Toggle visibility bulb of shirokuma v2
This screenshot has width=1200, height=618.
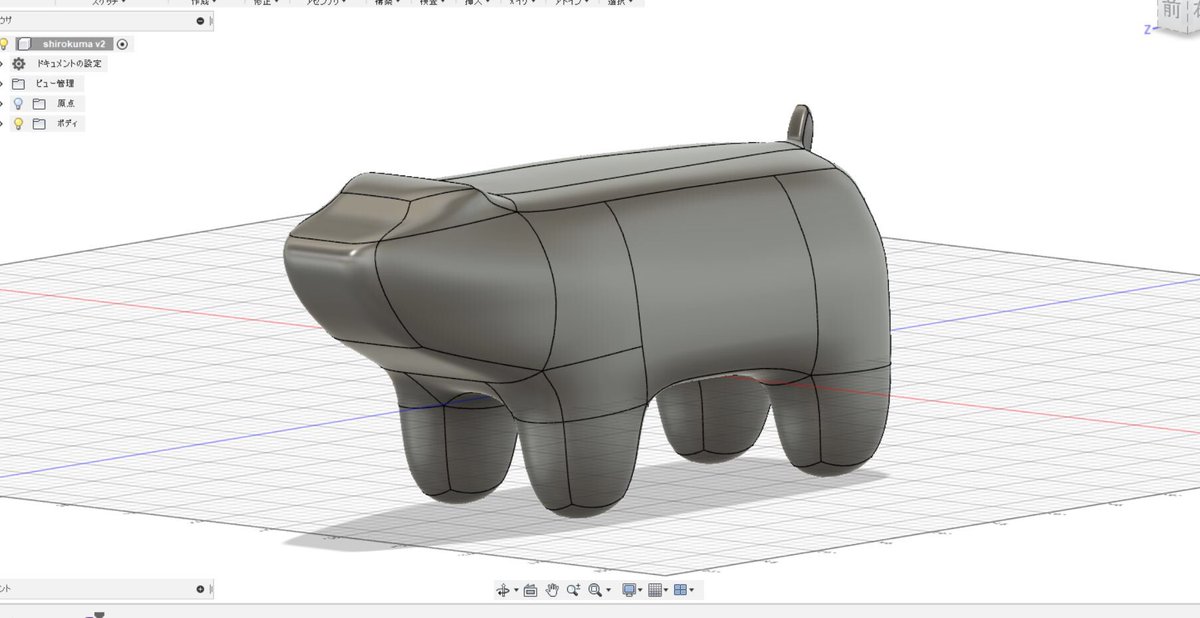coord(4,44)
